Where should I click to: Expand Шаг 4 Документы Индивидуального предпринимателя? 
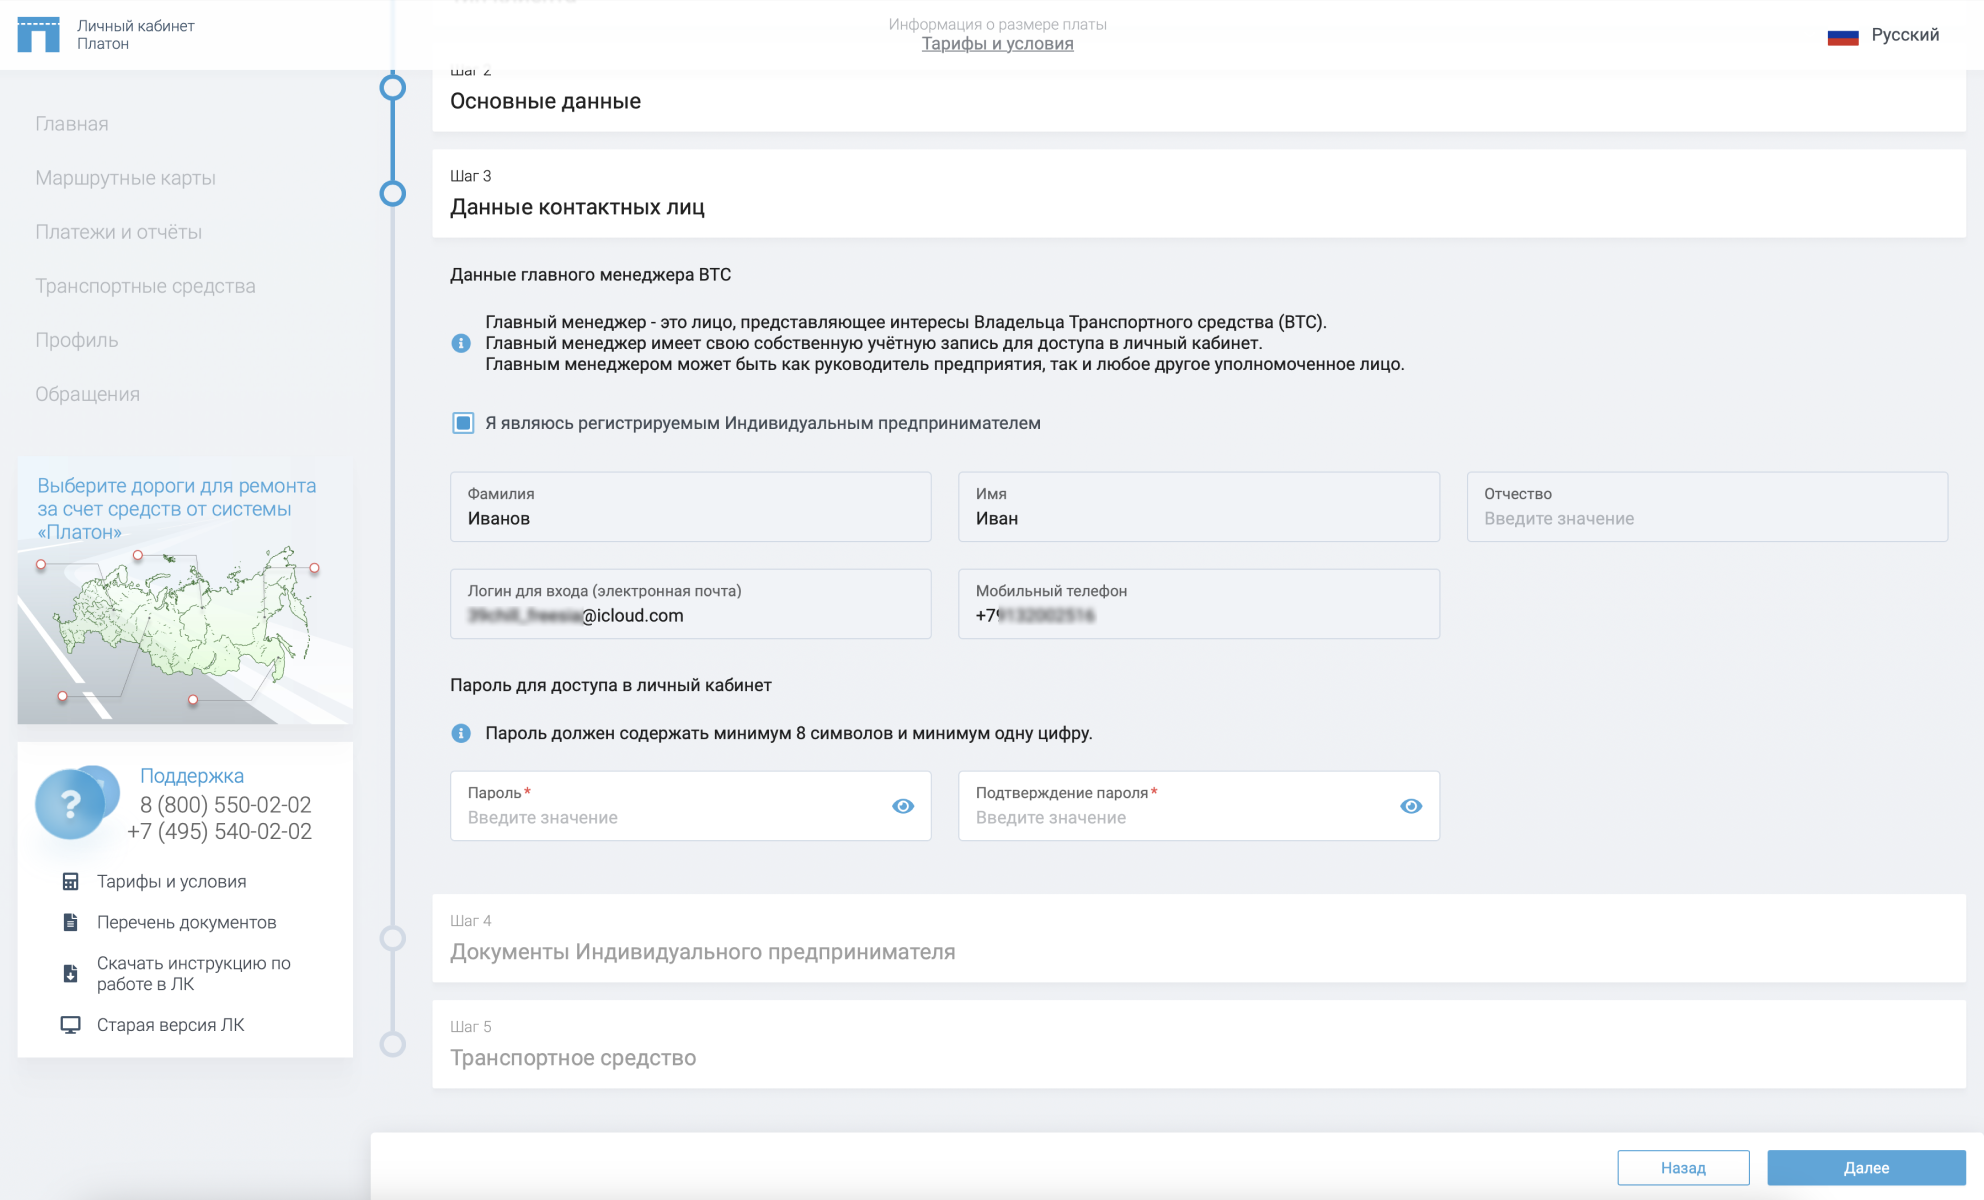tap(702, 951)
